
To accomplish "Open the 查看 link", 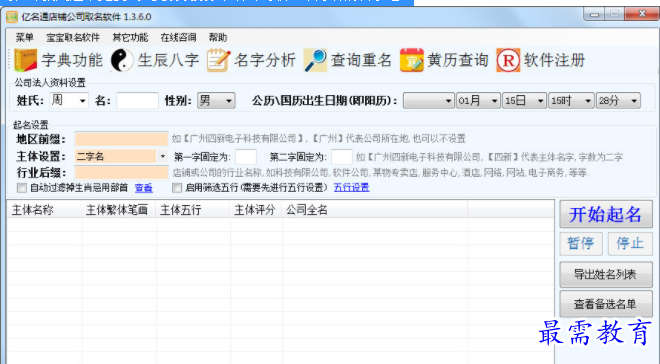I will (x=144, y=188).
